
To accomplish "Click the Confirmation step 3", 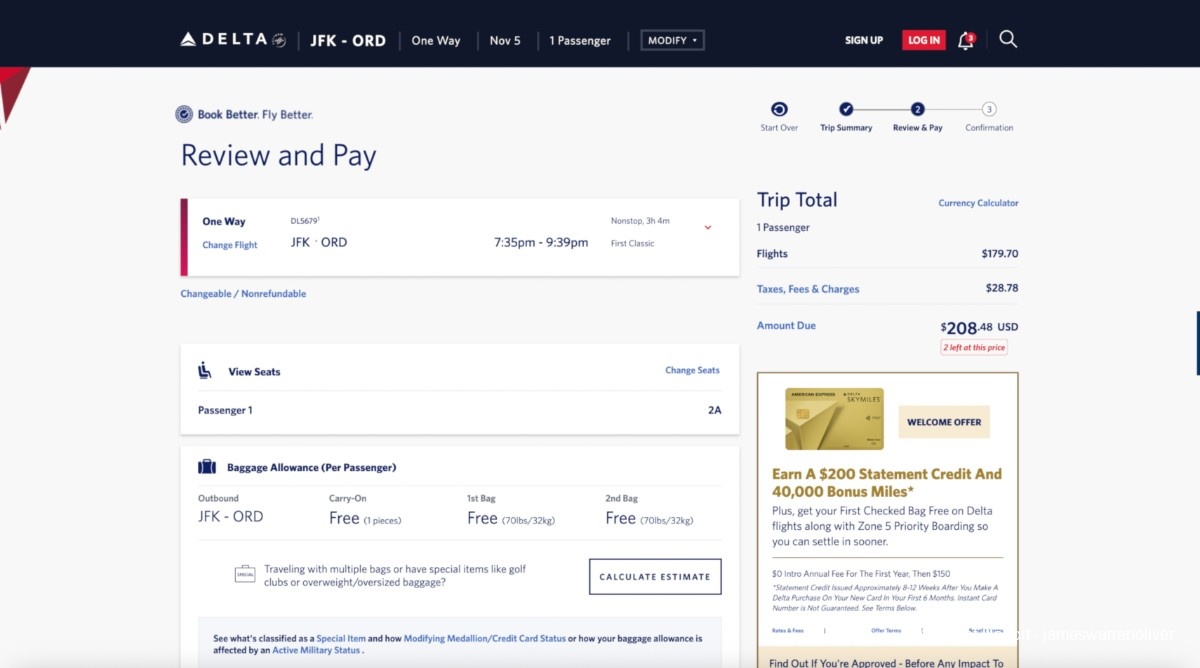I will [x=989, y=110].
